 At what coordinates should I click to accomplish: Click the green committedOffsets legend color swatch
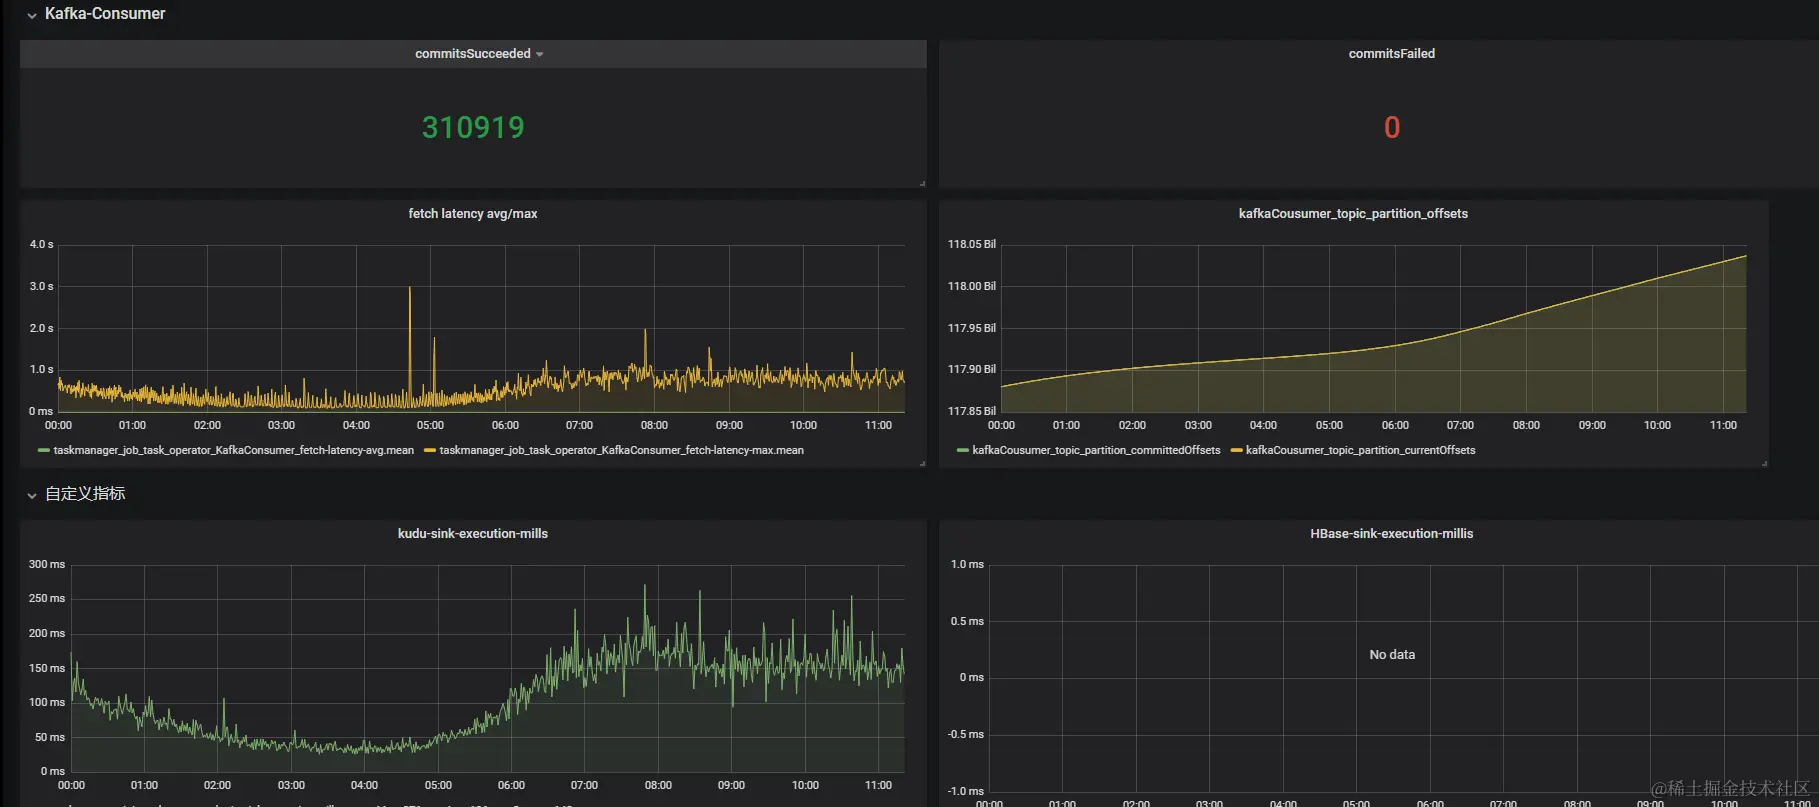click(x=962, y=450)
